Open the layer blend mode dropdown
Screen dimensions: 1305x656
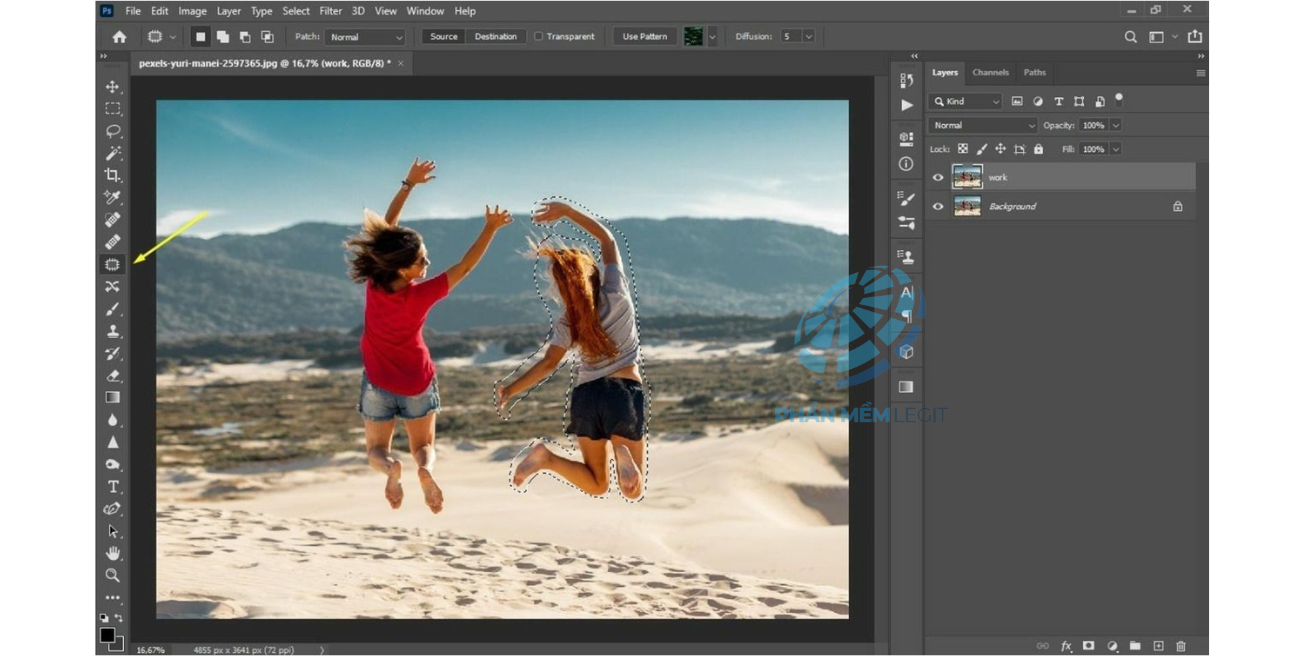[x=983, y=126]
